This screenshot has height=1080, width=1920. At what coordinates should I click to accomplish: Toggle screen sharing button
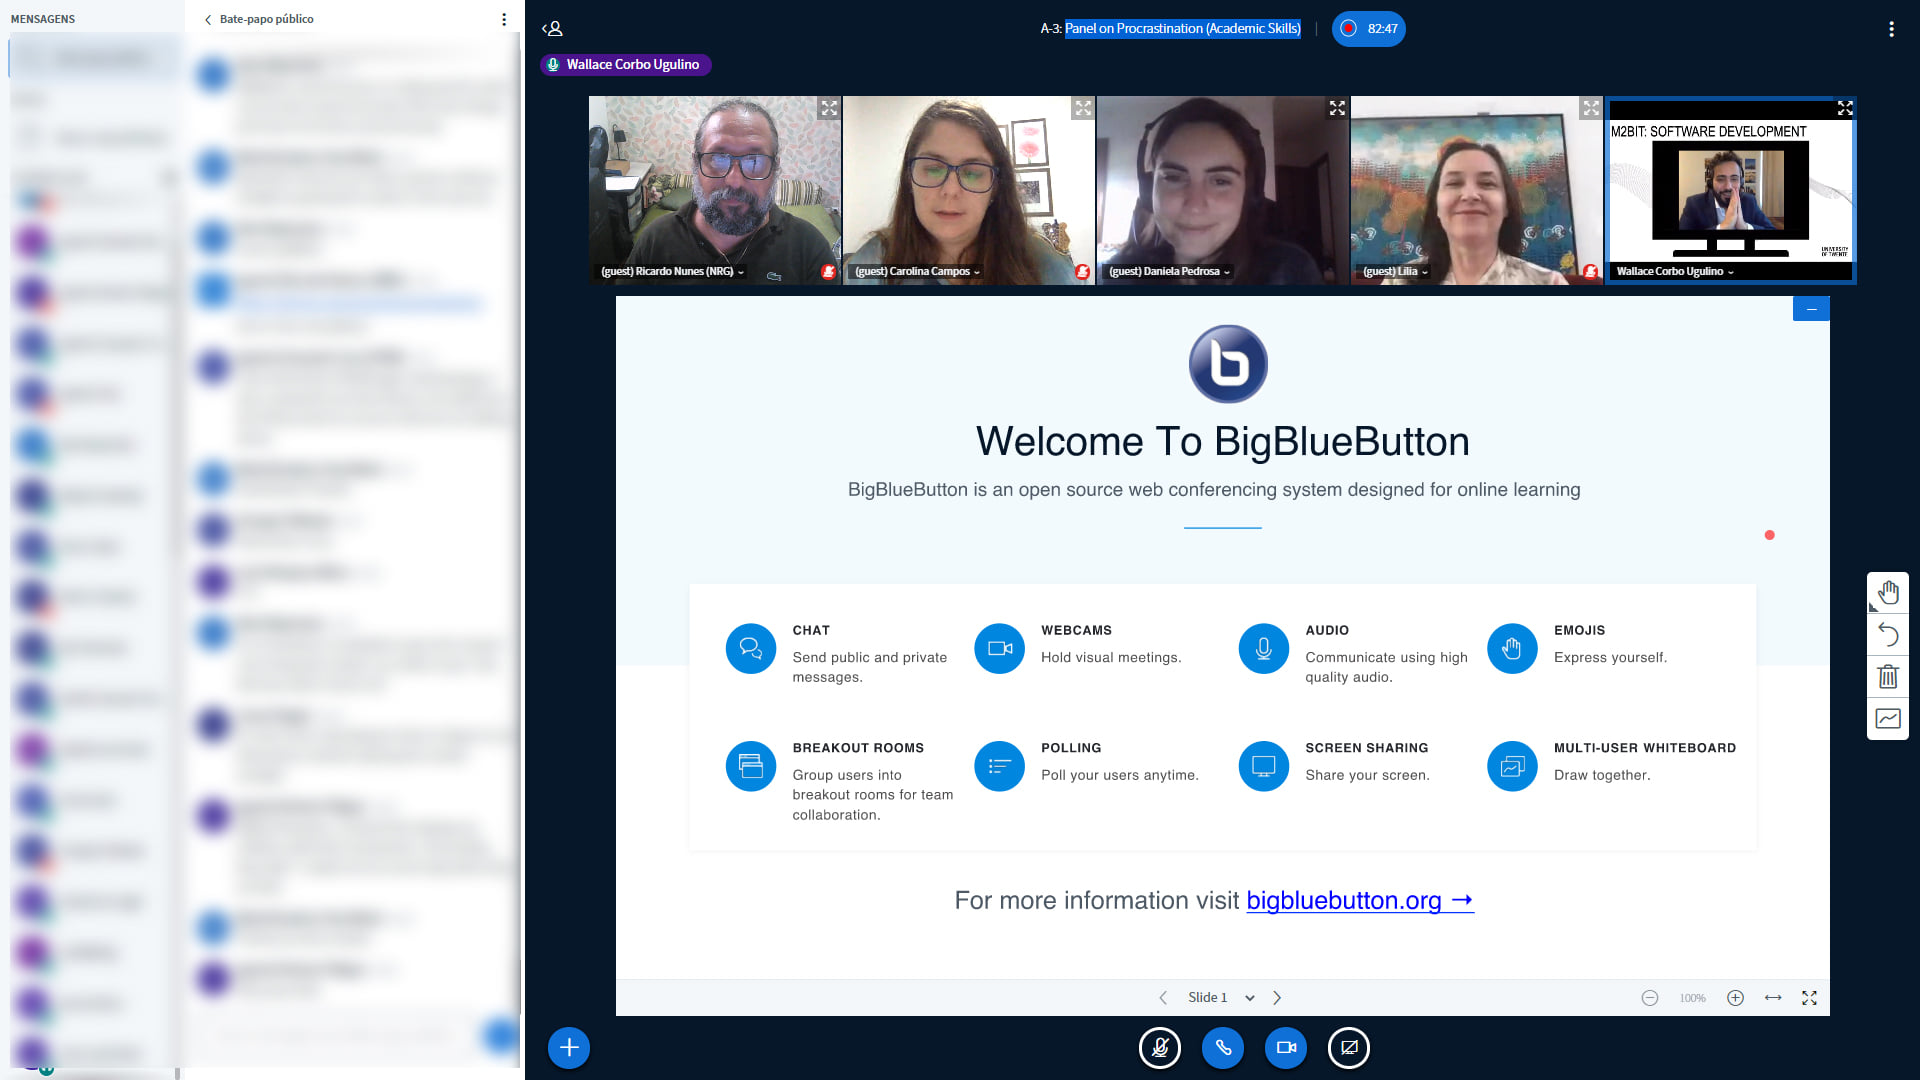tap(1349, 1048)
